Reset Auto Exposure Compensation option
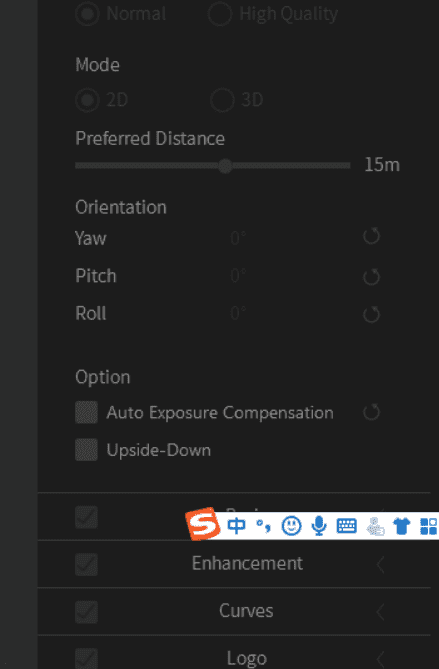Screen dimensions: 439x669 [x=371, y=412]
